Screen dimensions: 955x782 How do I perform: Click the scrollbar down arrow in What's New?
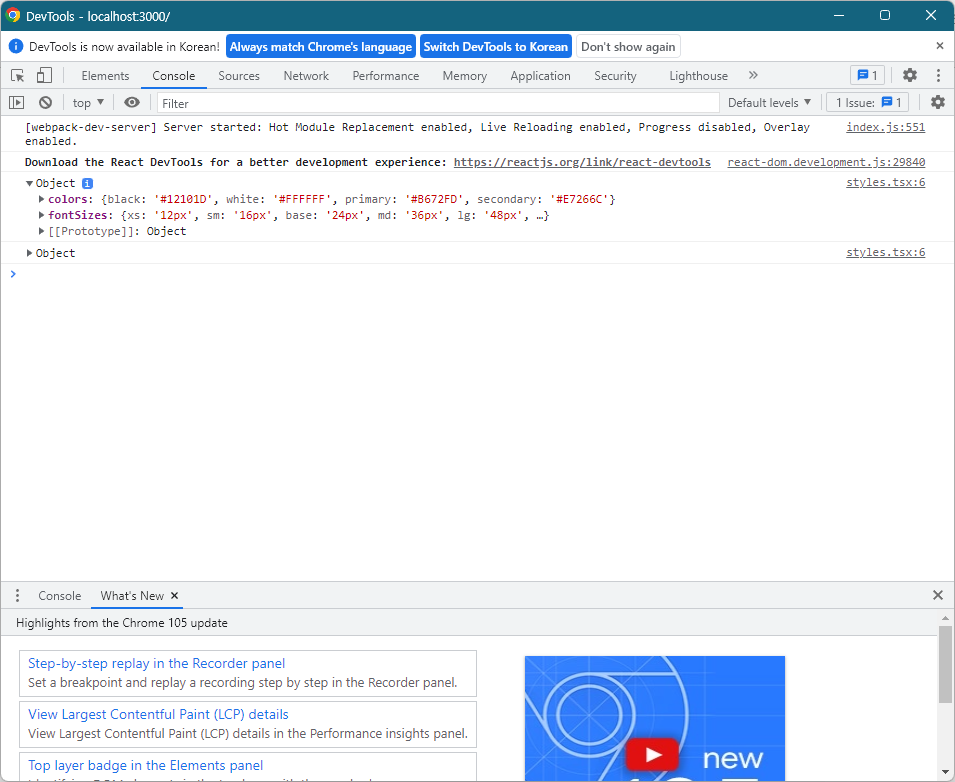[x=945, y=772]
